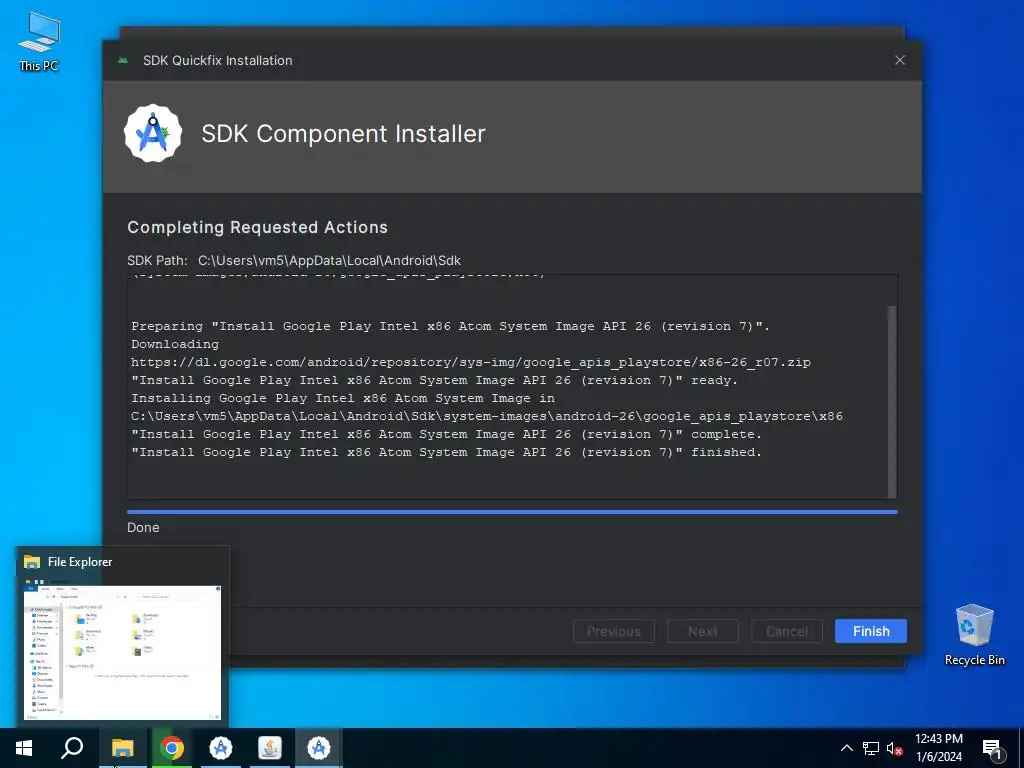Click the Android Studio logo in installer header
Image resolution: width=1024 pixels, height=768 pixels.
pyautogui.click(x=153, y=133)
